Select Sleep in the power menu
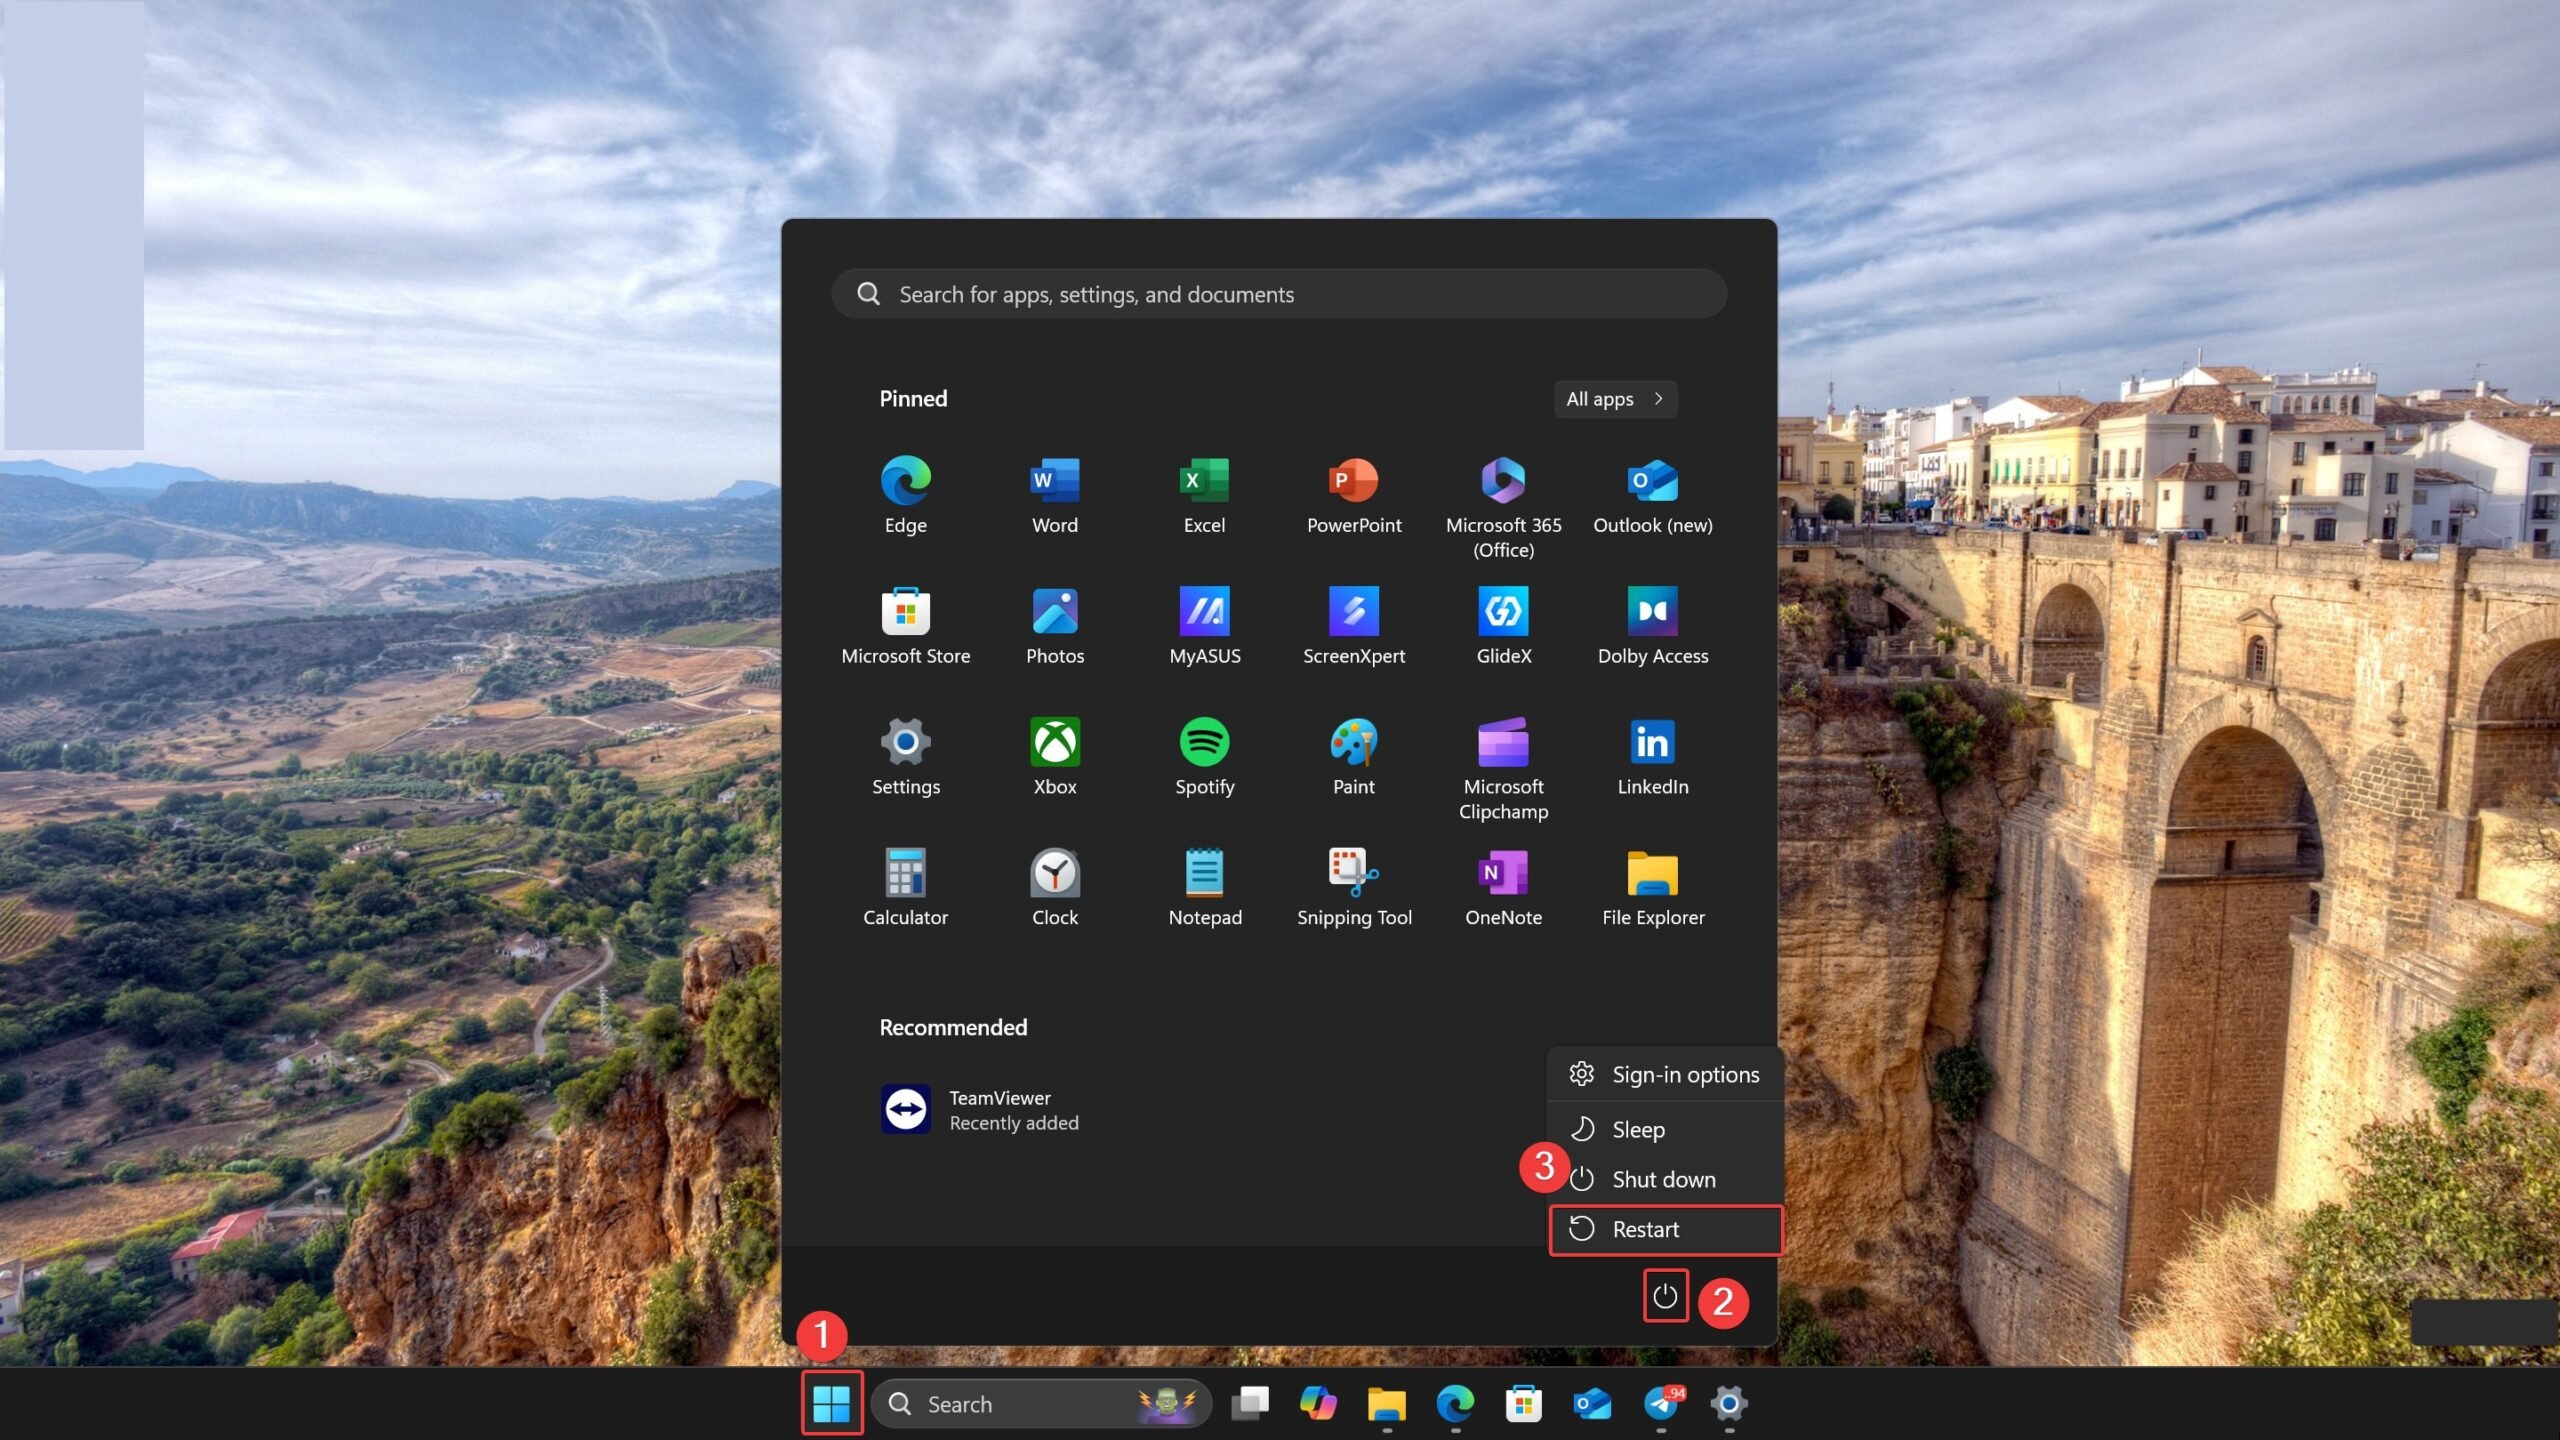 tap(1666, 1130)
